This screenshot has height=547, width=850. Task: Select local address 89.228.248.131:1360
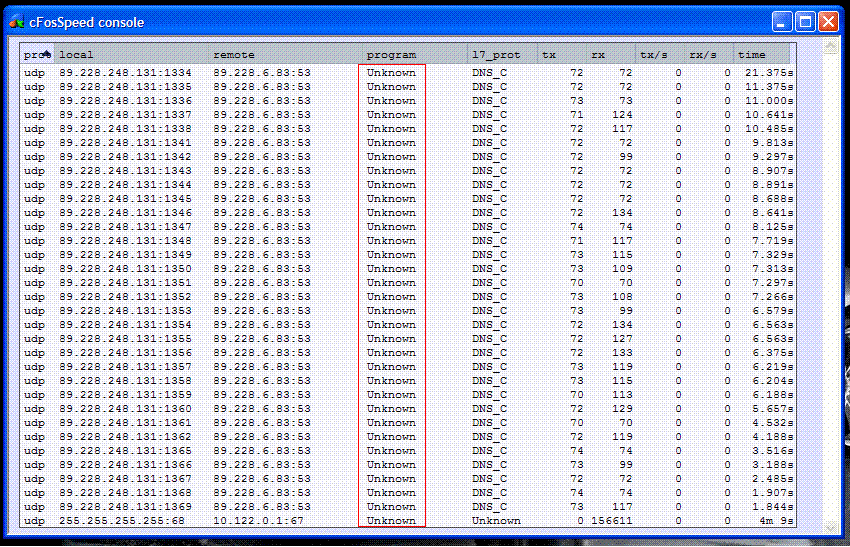click(x=125, y=409)
